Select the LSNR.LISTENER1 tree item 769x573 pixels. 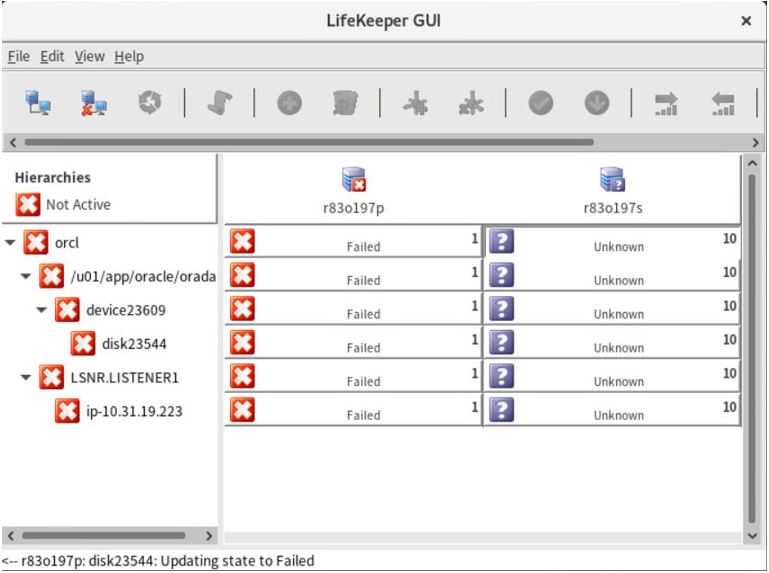125,377
